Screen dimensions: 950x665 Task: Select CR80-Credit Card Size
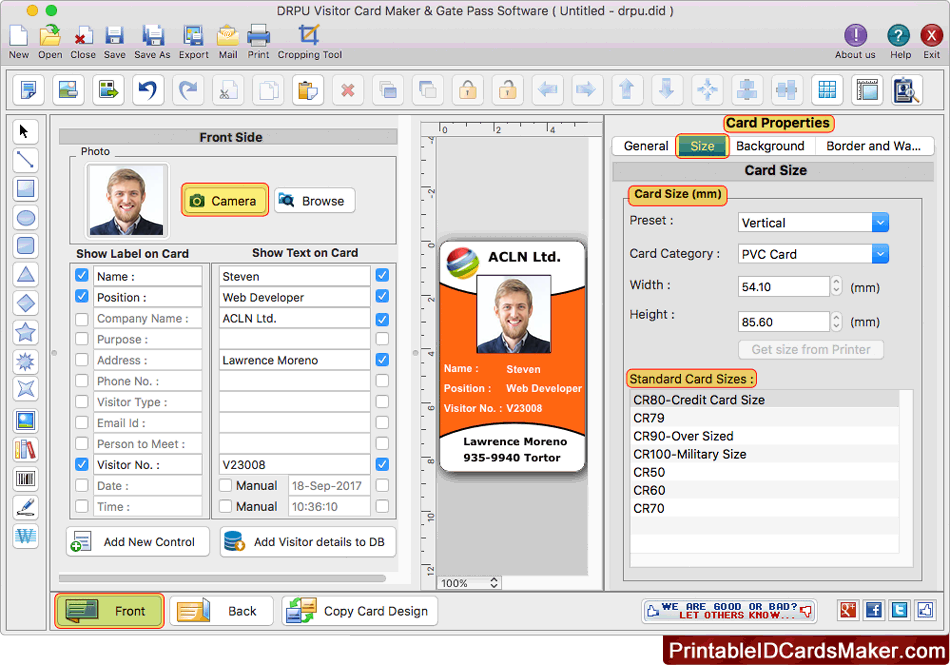coord(765,400)
